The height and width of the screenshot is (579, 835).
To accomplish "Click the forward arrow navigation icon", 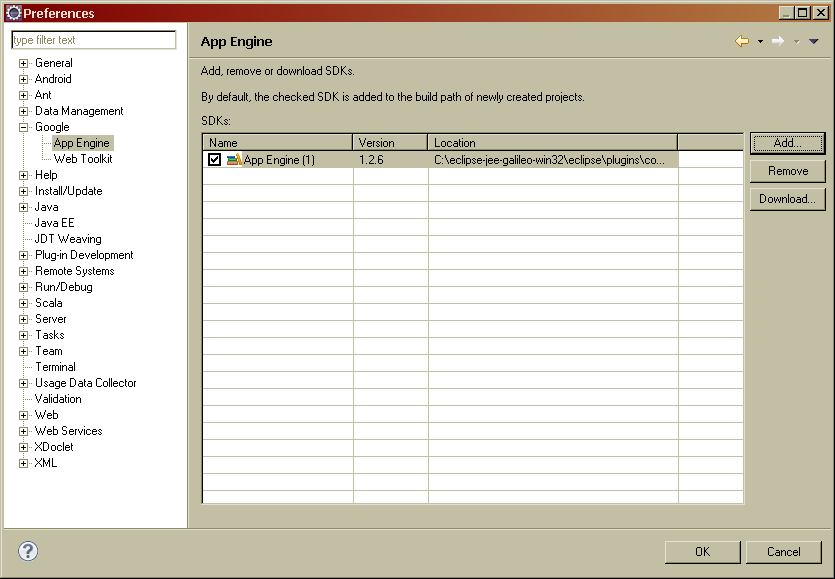I will (x=778, y=41).
